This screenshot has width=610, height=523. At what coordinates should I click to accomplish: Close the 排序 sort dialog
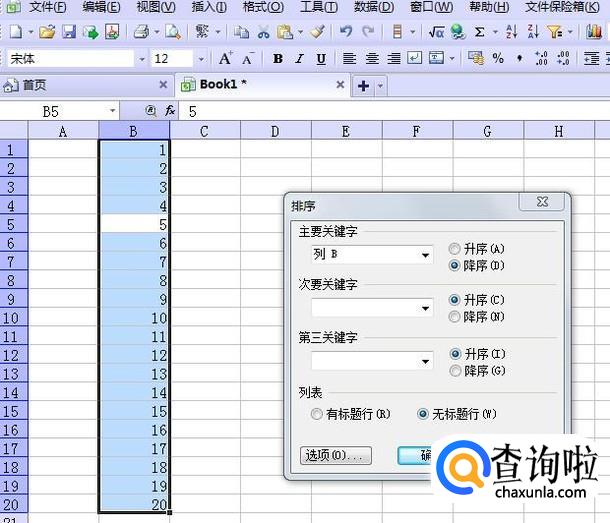point(542,202)
